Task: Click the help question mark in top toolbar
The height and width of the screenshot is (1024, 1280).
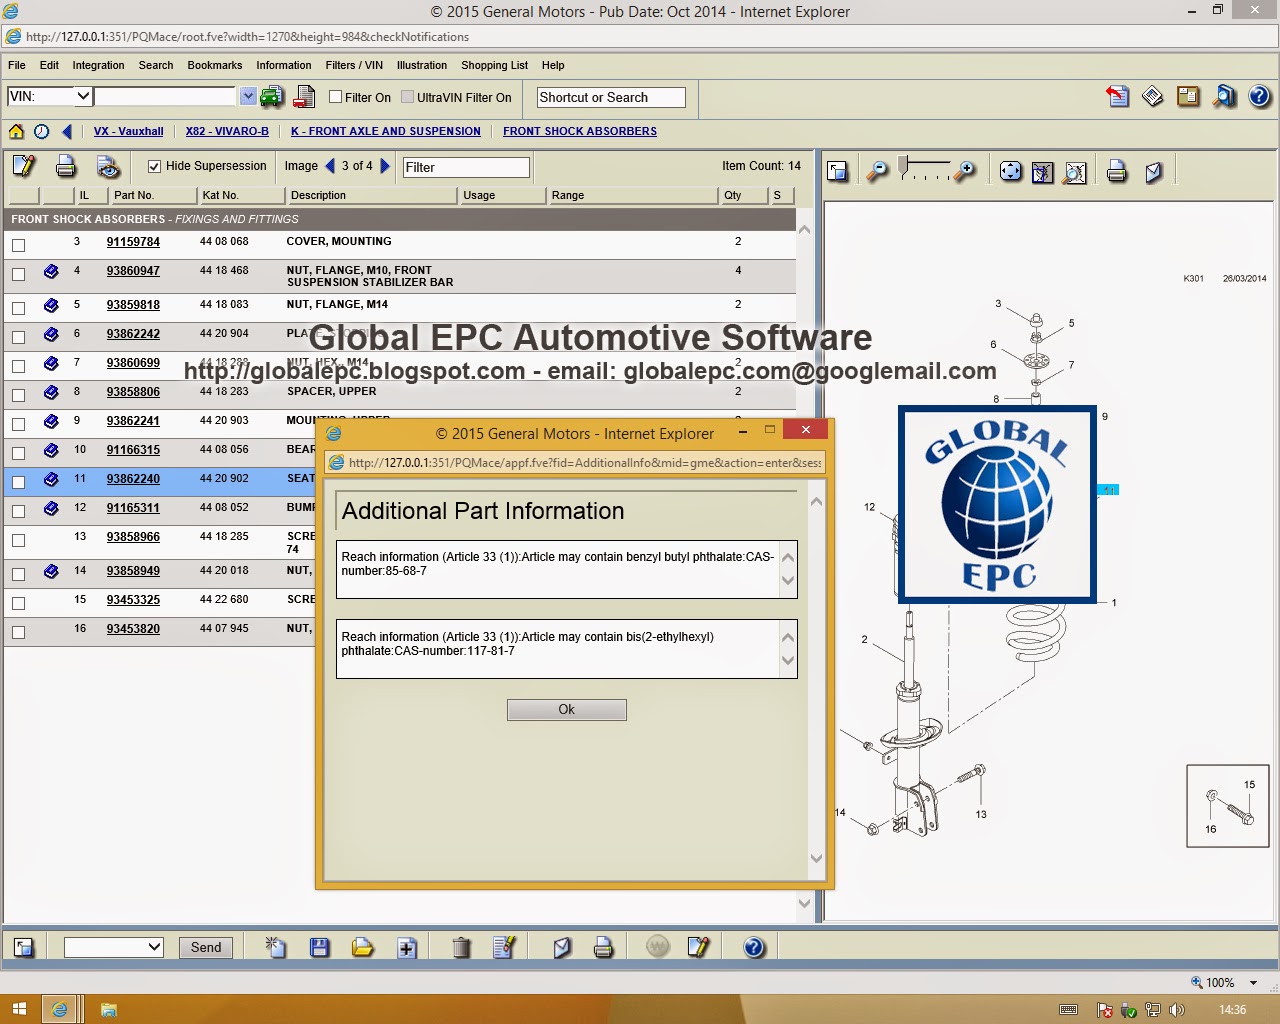Action: pos(1259,96)
